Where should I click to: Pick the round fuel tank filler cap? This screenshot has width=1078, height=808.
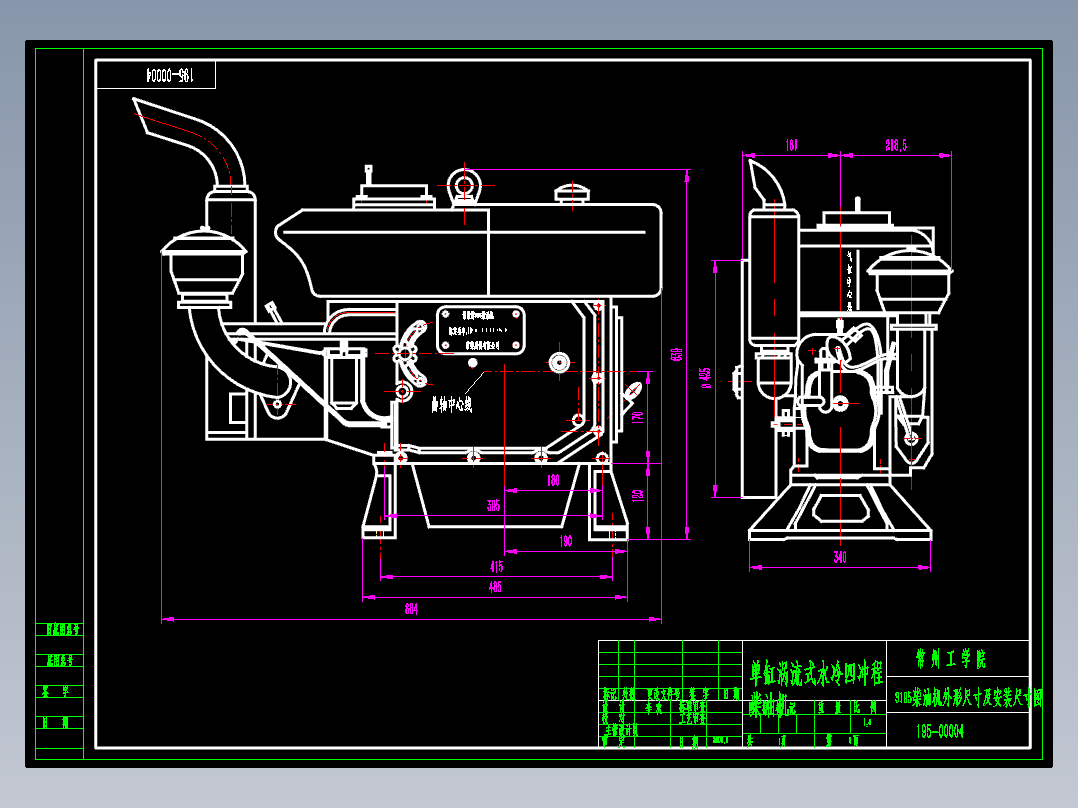click(x=572, y=193)
